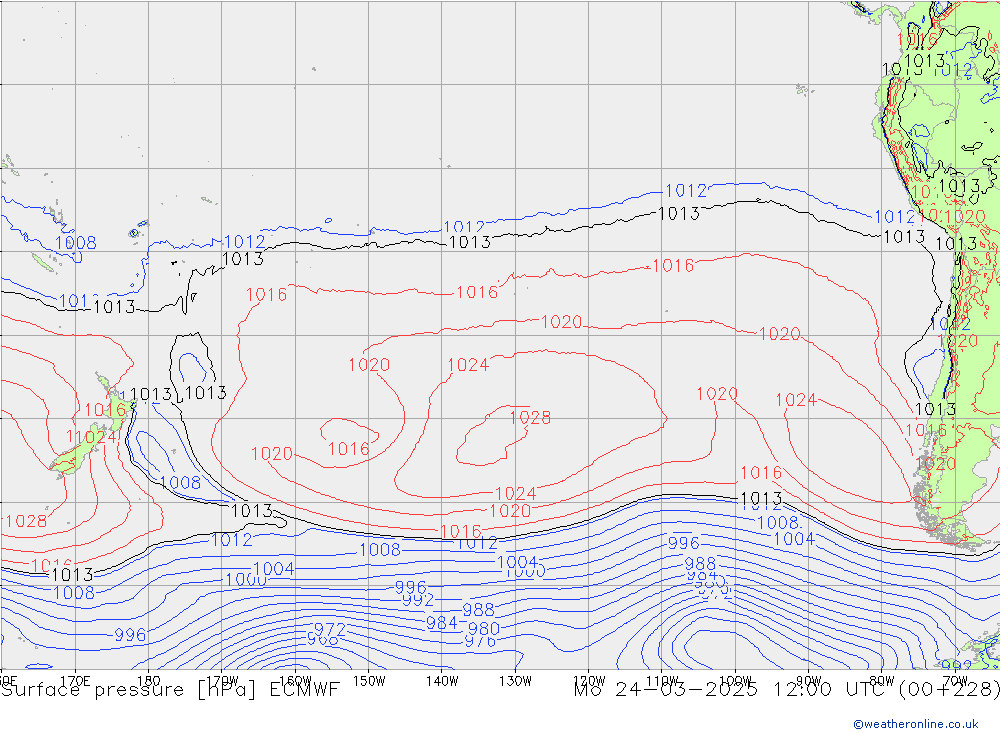Select the 'Mo 24-03-2025 12:00 UTC (00+228)' timestamp
This screenshot has width=1000, height=733.
[x=786, y=690]
